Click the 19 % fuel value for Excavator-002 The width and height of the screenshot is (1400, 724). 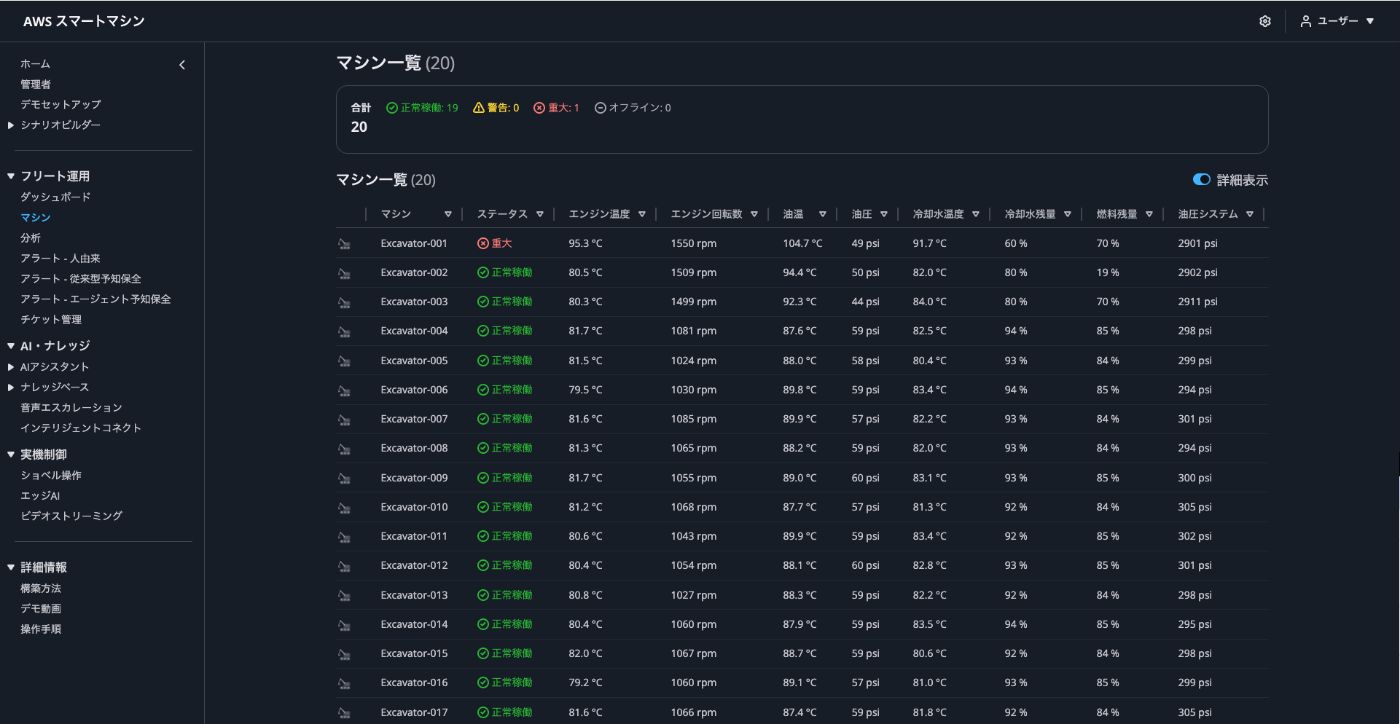coord(1107,272)
